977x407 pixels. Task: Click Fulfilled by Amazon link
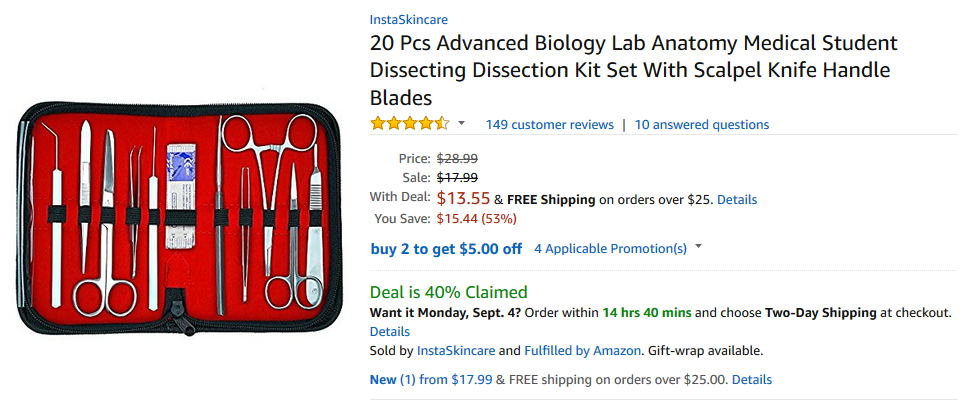click(x=582, y=351)
